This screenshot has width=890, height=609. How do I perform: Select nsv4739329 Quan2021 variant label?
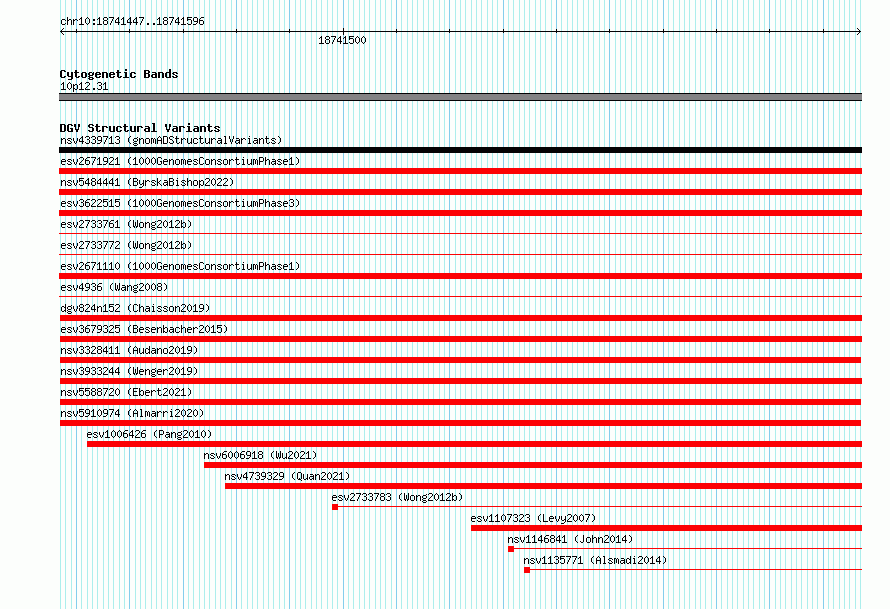[x=287, y=476]
